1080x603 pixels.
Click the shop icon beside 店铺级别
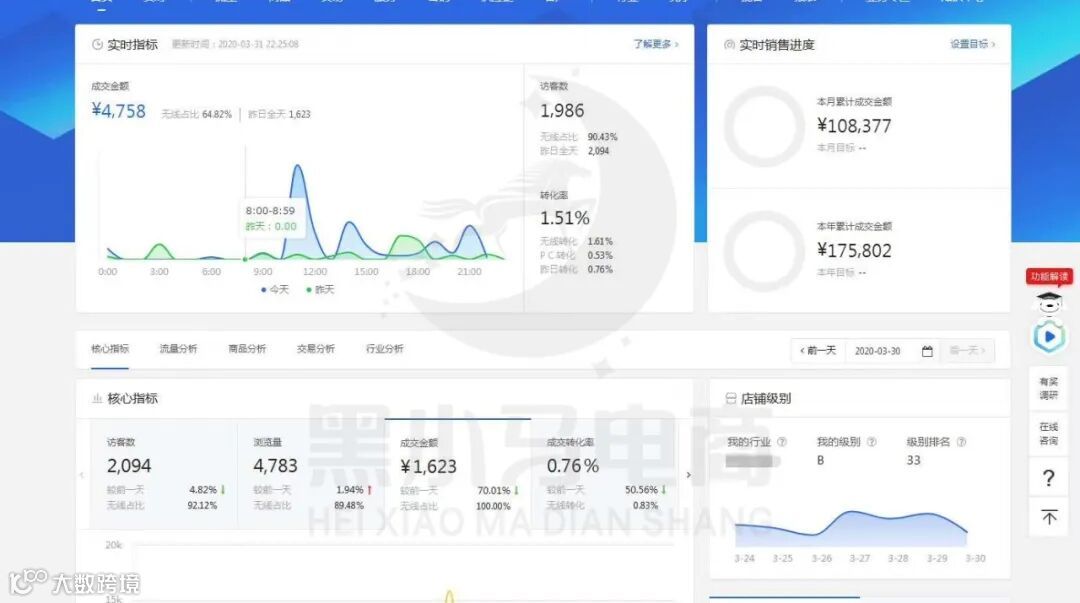click(x=731, y=398)
